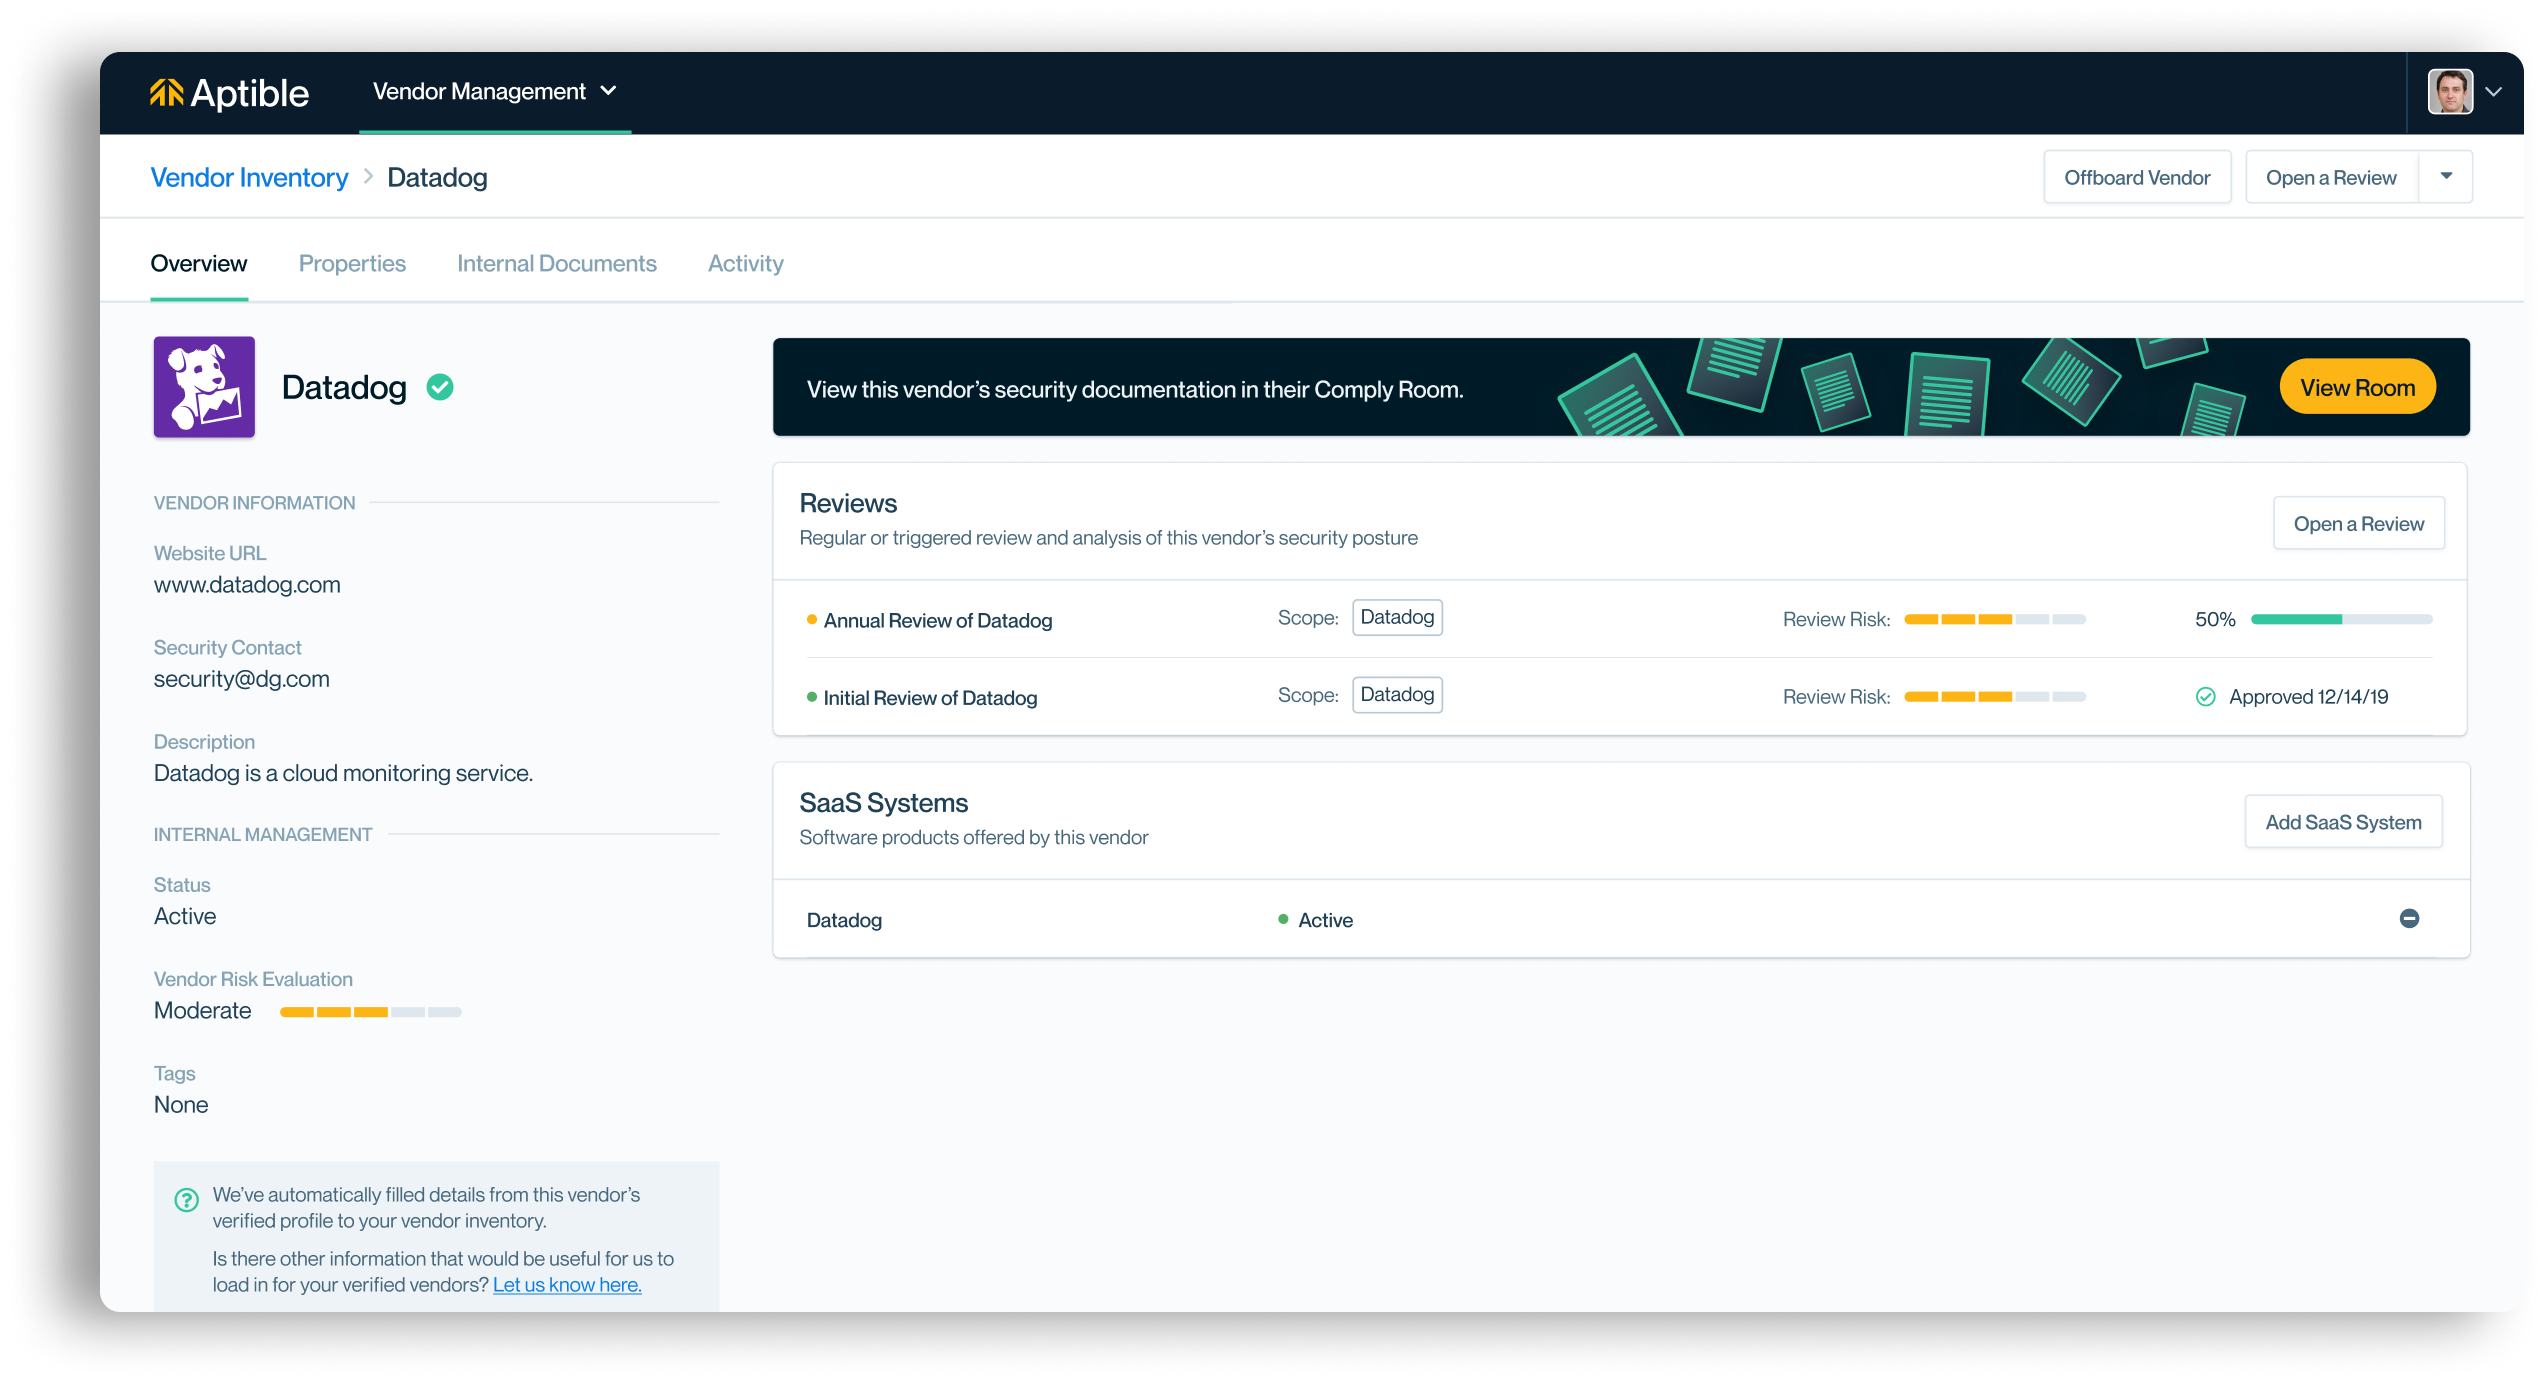Click the Active status value under Internal Management
Viewport: 2544px width, 1380px height.
[185, 917]
